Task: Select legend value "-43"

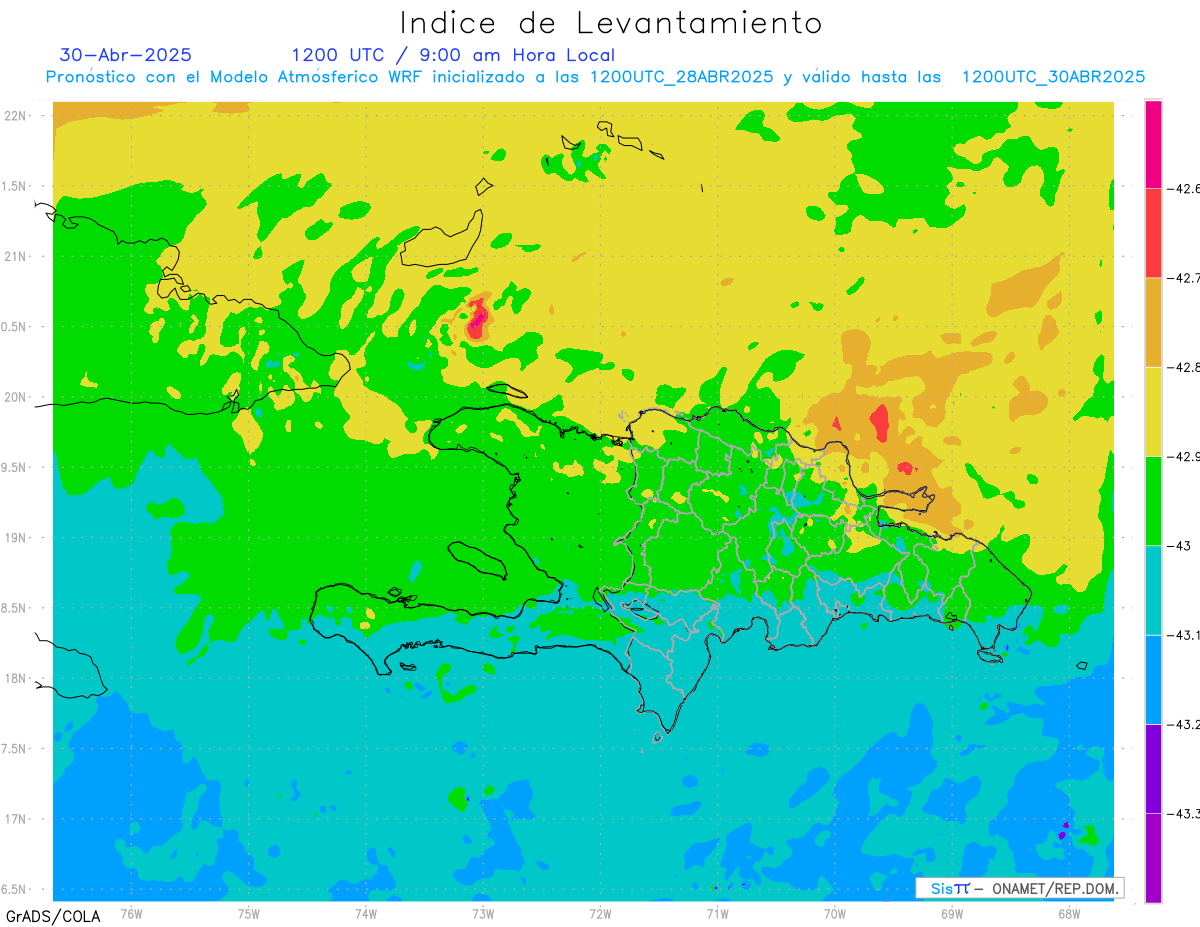Action: 1178,546
